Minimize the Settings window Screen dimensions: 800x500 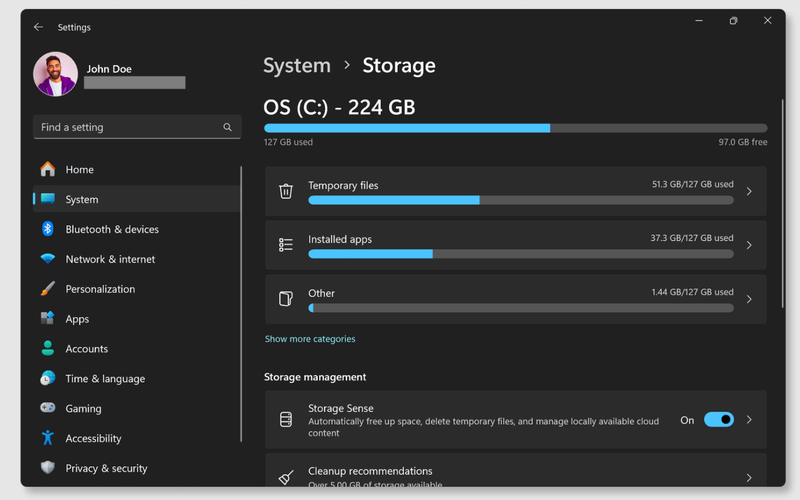pos(699,20)
